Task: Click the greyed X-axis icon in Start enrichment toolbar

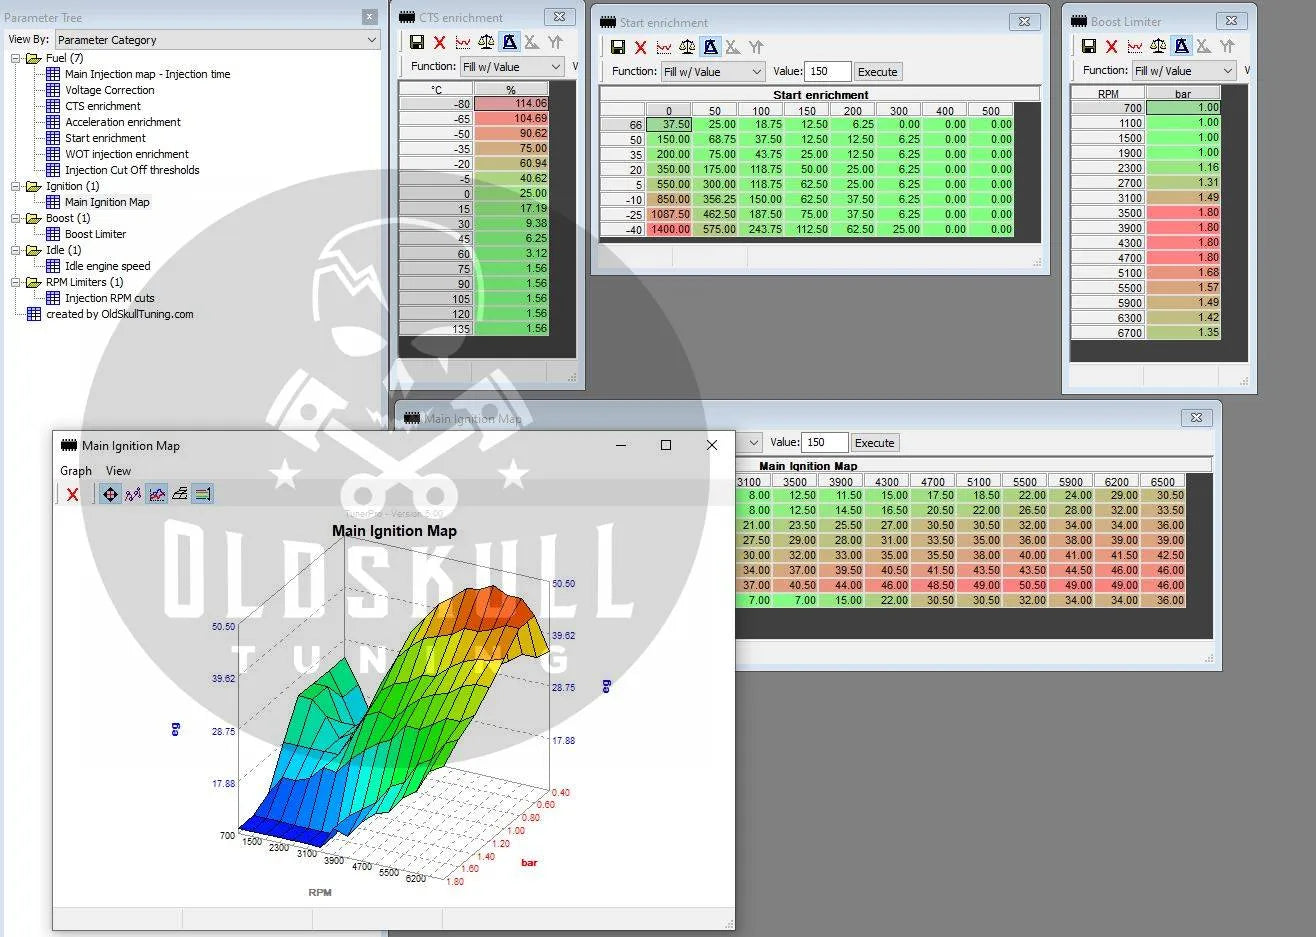Action: coord(732,47)
